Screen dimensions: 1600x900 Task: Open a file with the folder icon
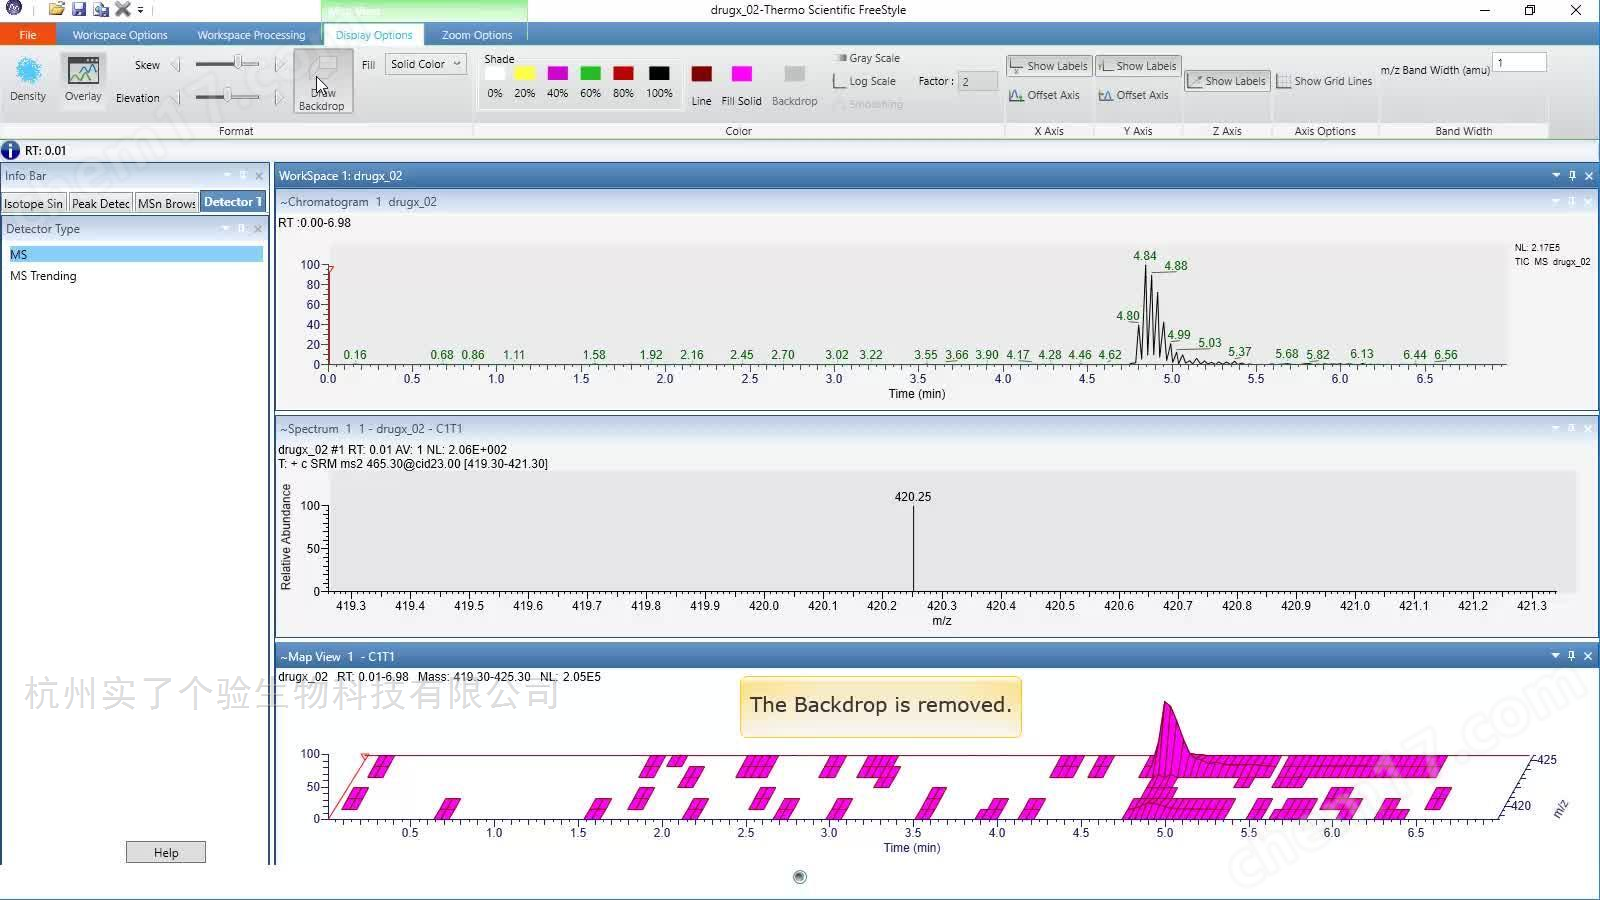(56, 9)
